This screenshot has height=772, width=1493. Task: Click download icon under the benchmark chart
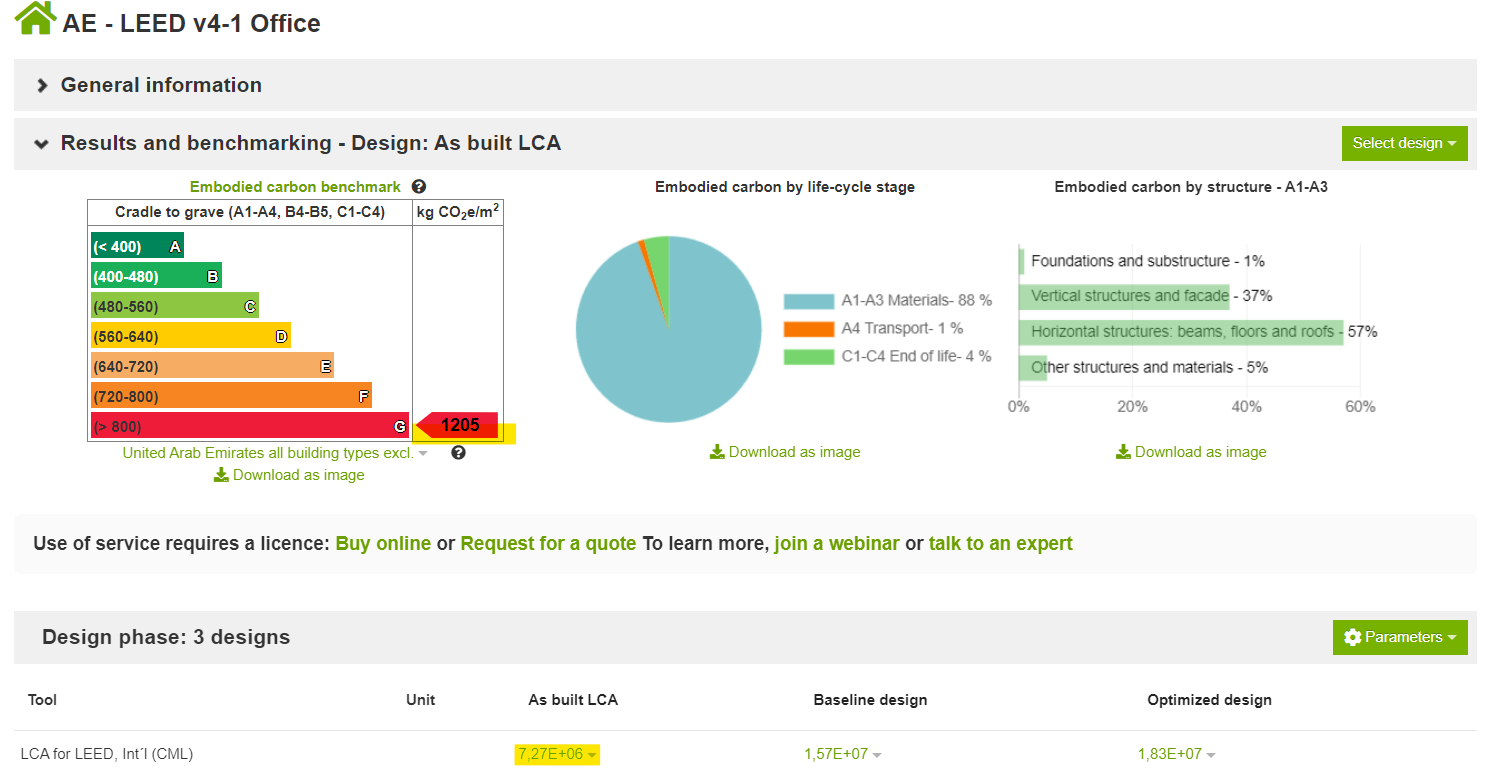coord(222,475)
